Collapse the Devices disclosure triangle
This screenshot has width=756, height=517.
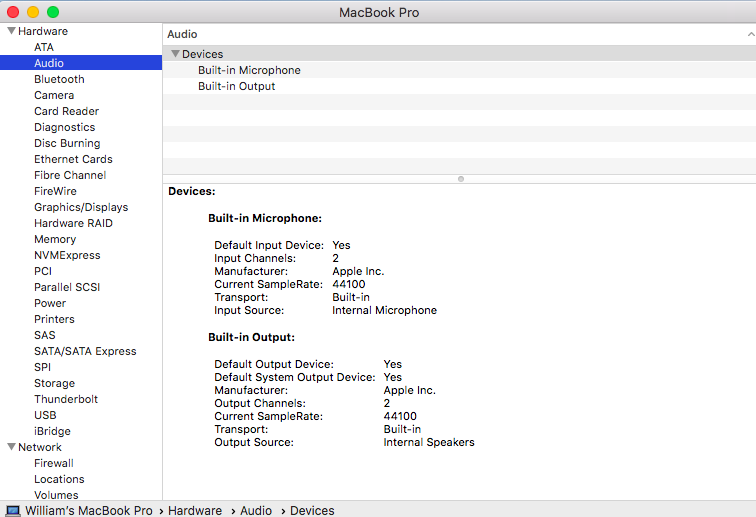(175, 54)
